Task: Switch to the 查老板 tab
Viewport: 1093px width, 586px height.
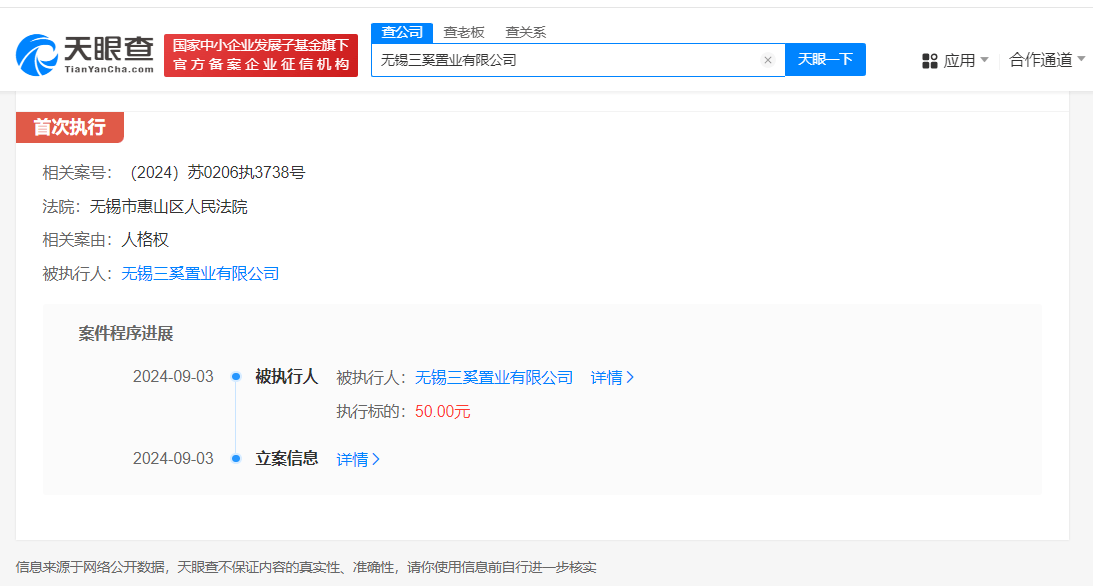Action: click(464, 32)
